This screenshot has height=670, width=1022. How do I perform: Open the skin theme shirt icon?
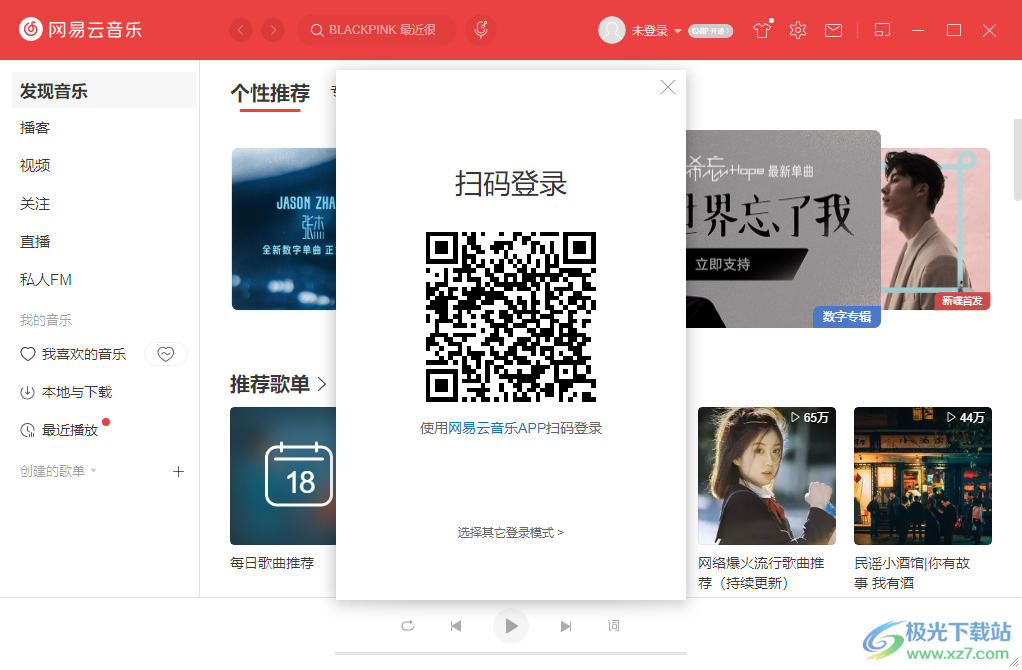click(762, 30)
